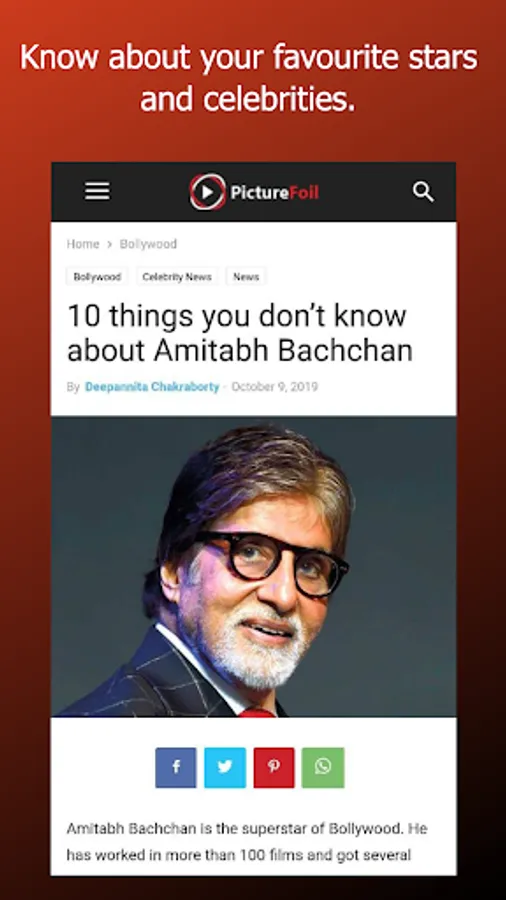Select the Bollywood category tag

(x=97, y=277)
